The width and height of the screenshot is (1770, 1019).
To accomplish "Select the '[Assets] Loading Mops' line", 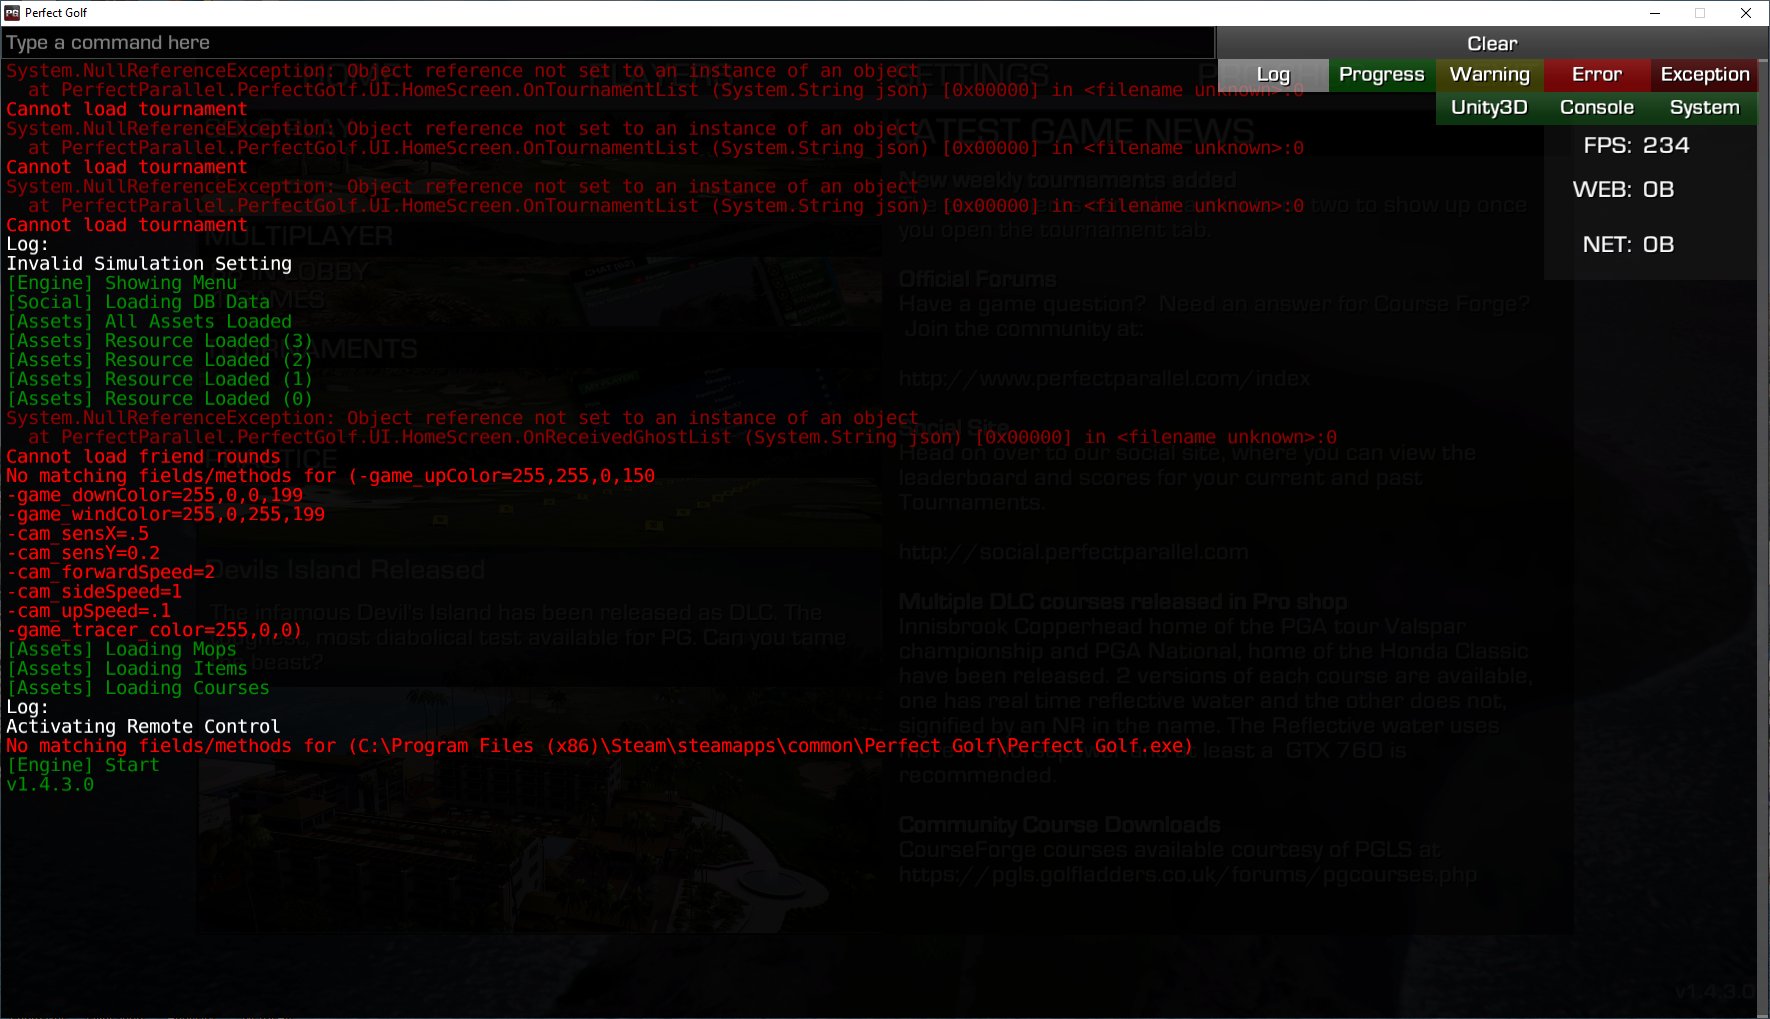I will [x=122, y=650].
